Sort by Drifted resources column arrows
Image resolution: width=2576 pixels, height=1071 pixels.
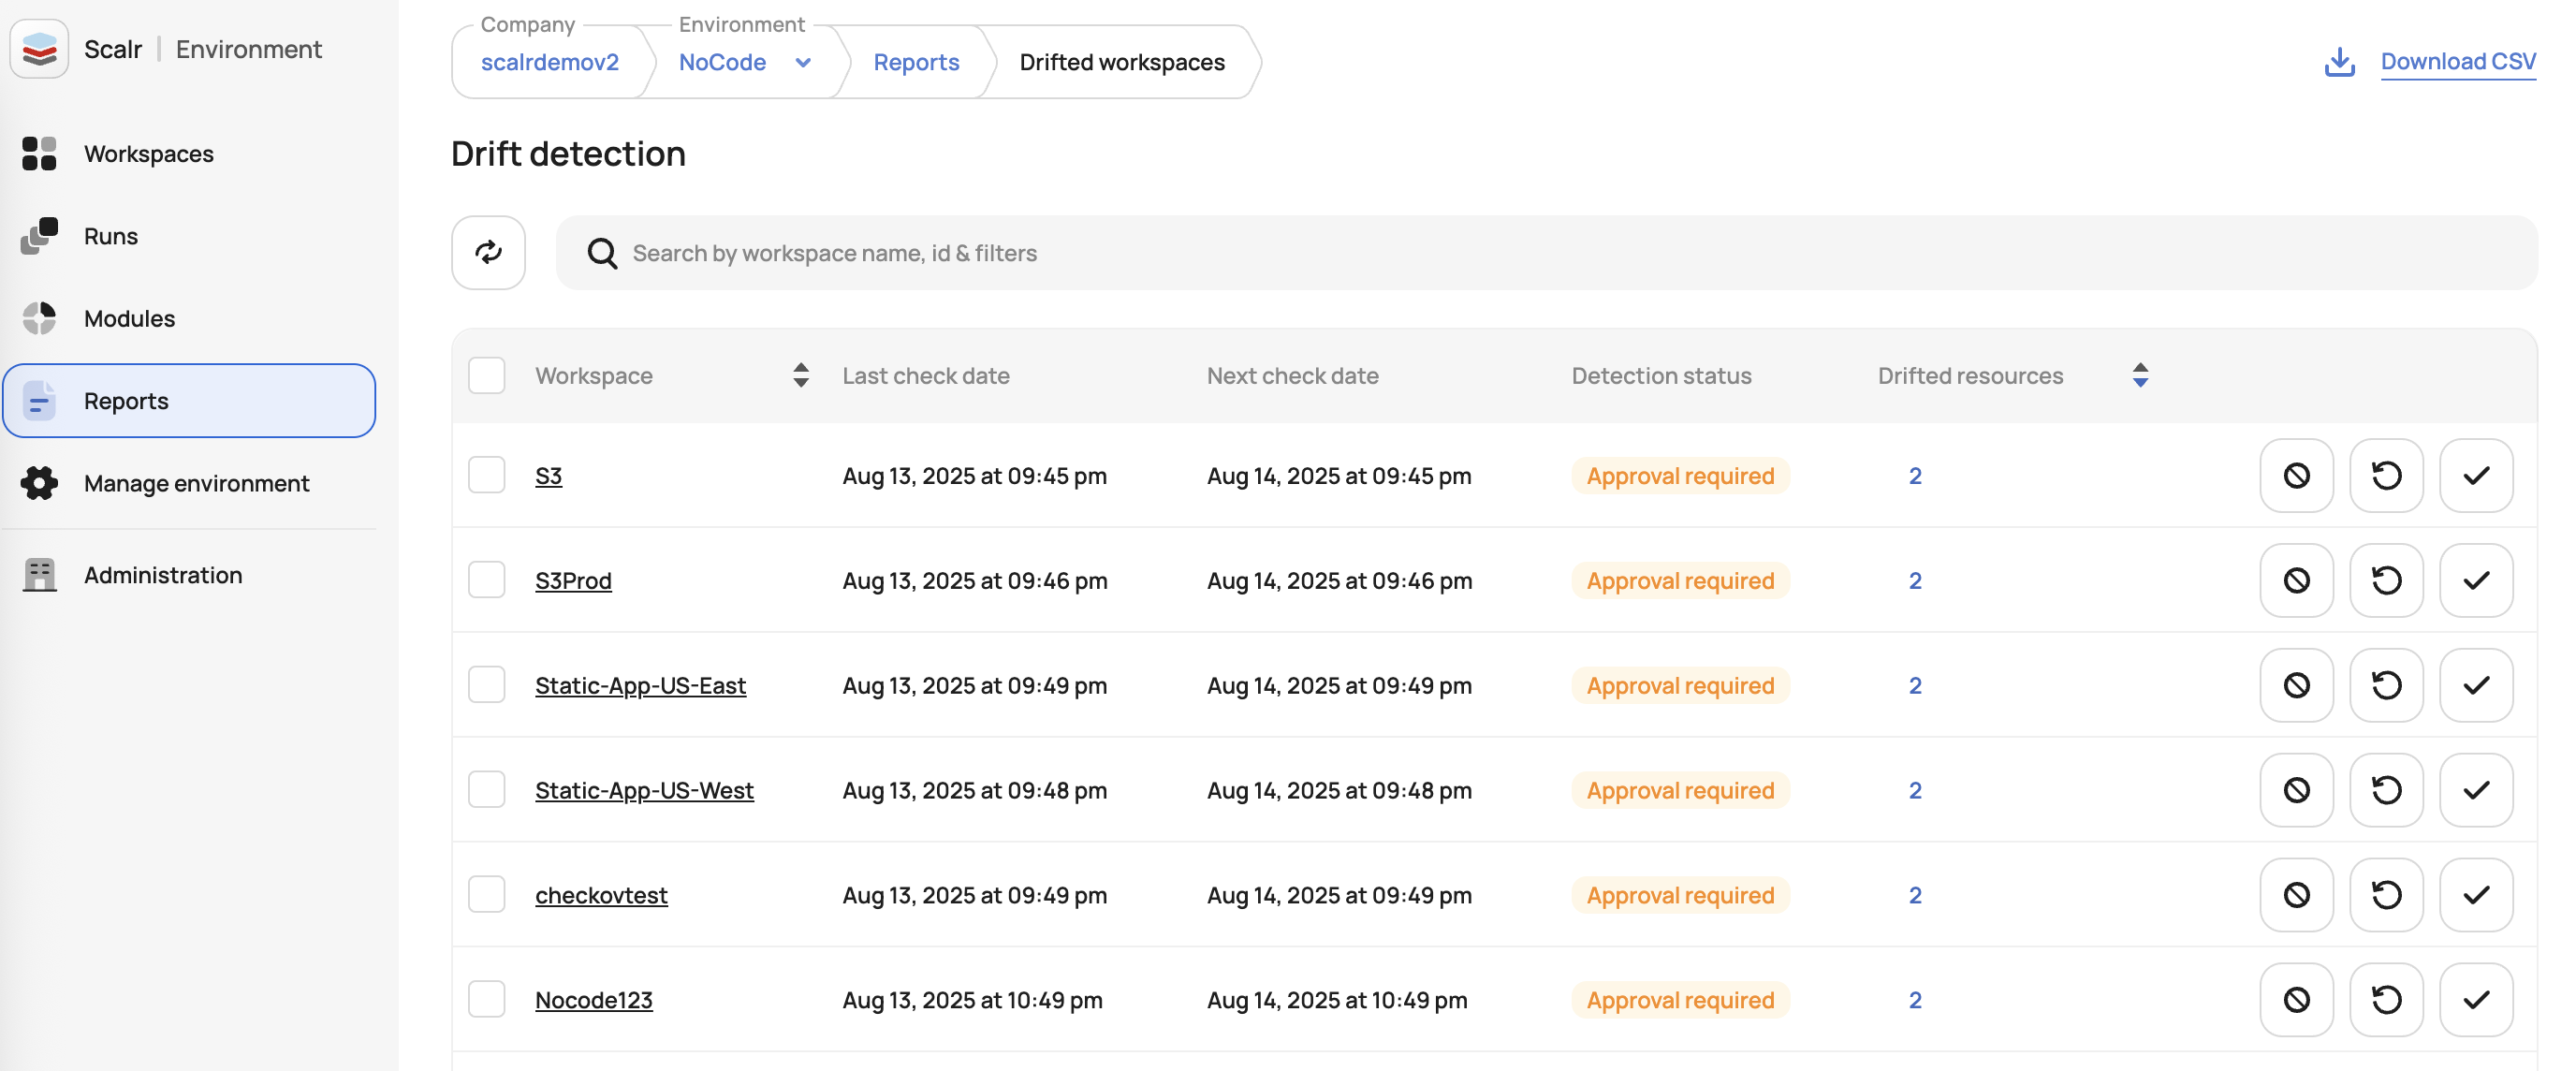point(2140,376)
